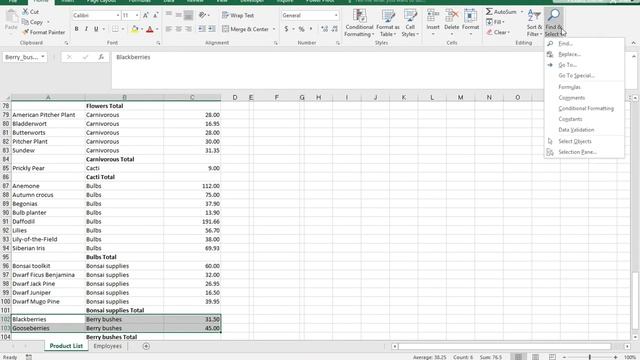Click the Decrease Decimal icon

pos(334,29)
